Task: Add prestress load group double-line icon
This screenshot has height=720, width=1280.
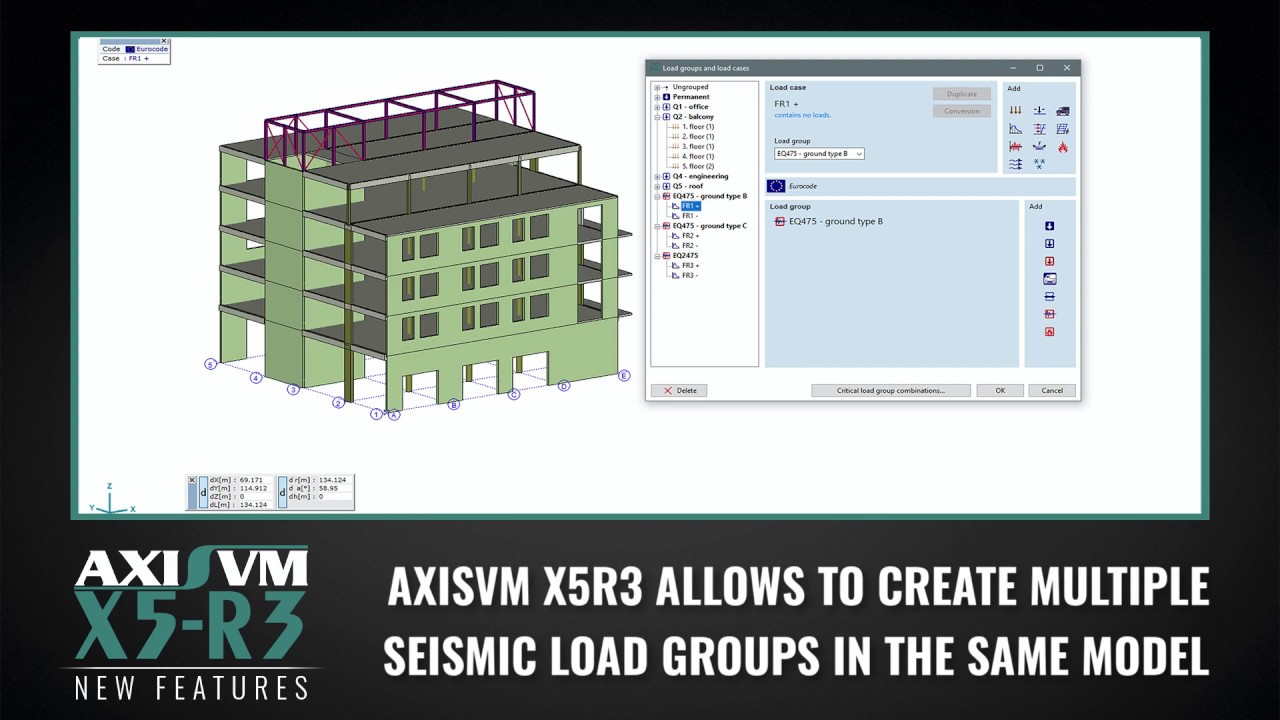Action: (x=1049, y=296)
